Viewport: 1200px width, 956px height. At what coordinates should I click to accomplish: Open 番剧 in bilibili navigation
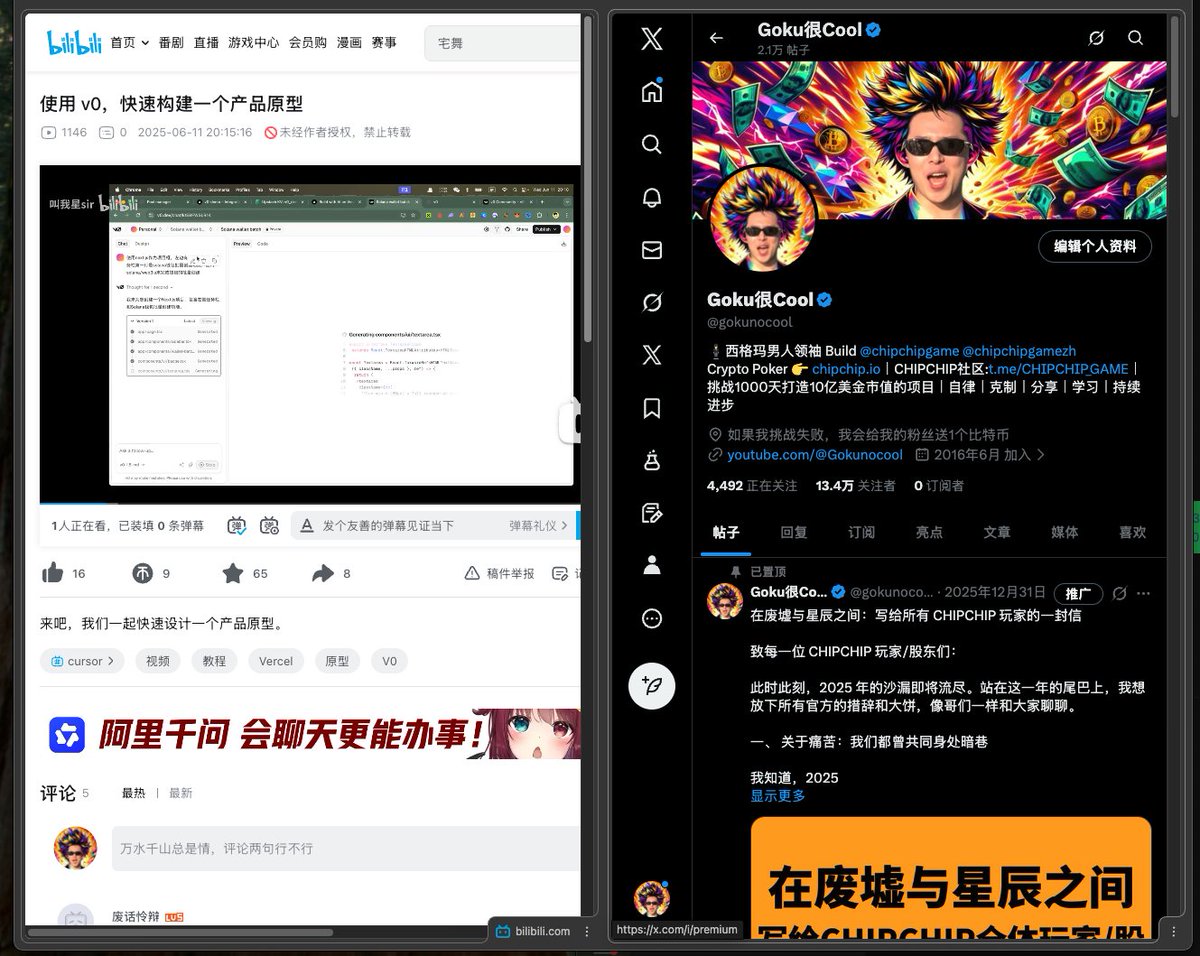pyautogui.click(x=171, y=42)
